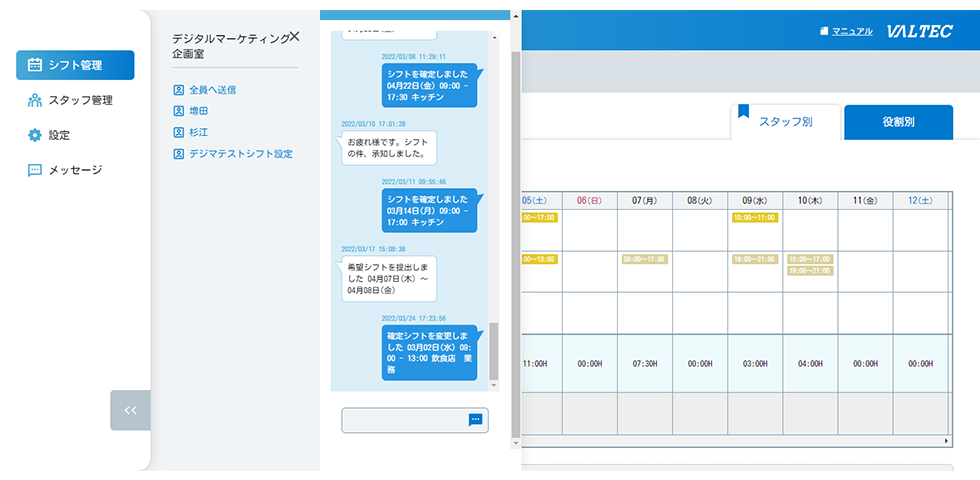Click the person icon beside 杉江
This screenshot has width=980, height=480.
click(x=179, y=132)
